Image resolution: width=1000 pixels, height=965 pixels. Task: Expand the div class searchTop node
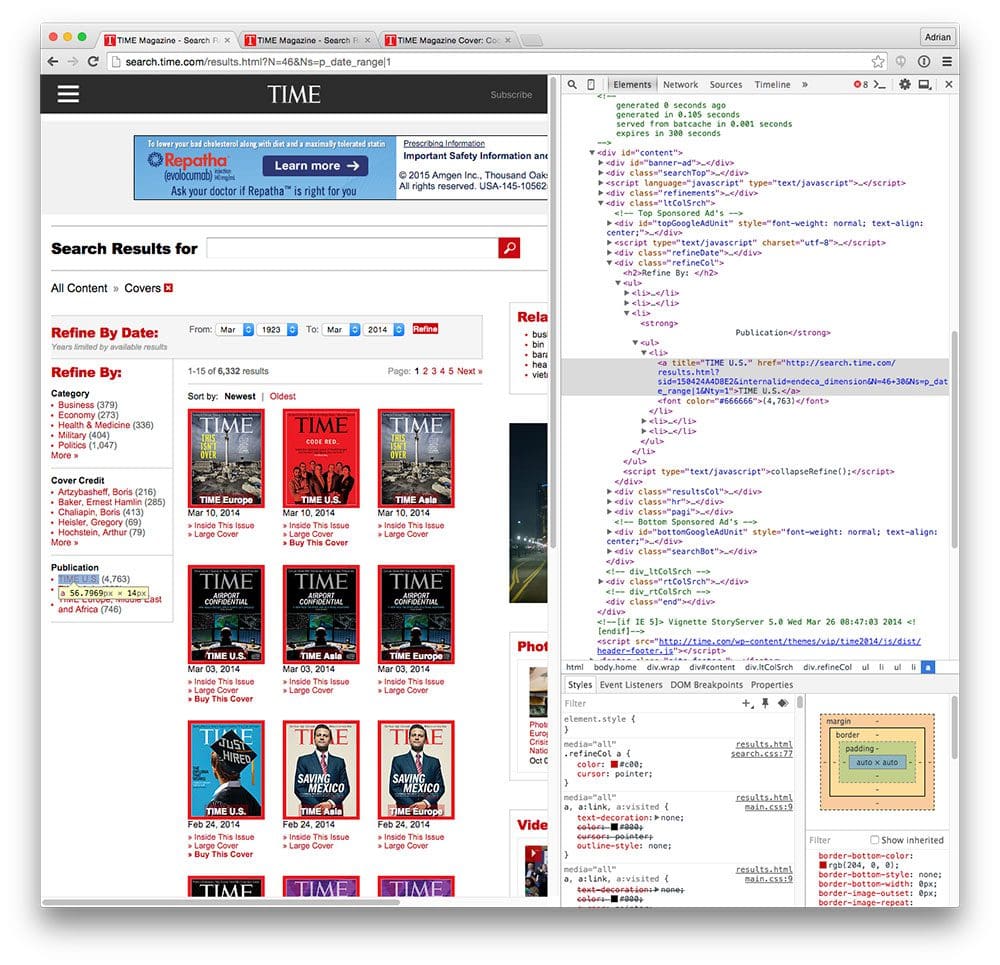[601, 173]
